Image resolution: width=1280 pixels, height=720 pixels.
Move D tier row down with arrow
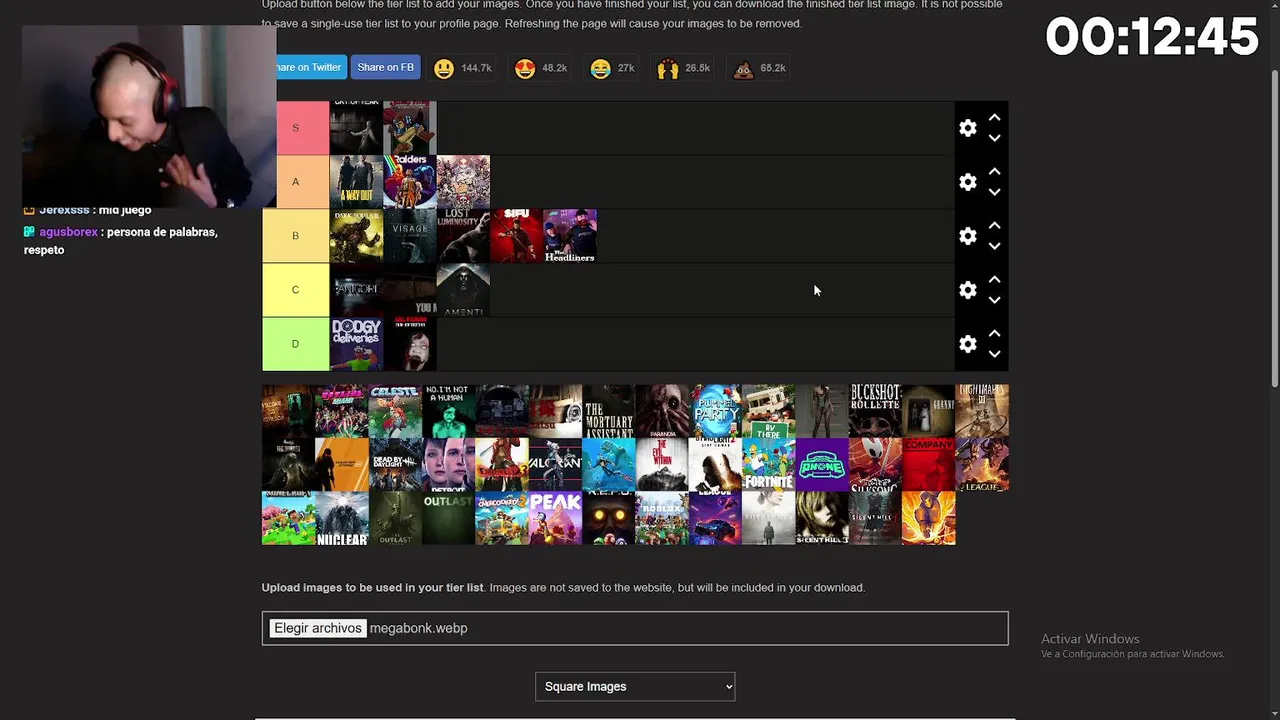tap(994, 354)
